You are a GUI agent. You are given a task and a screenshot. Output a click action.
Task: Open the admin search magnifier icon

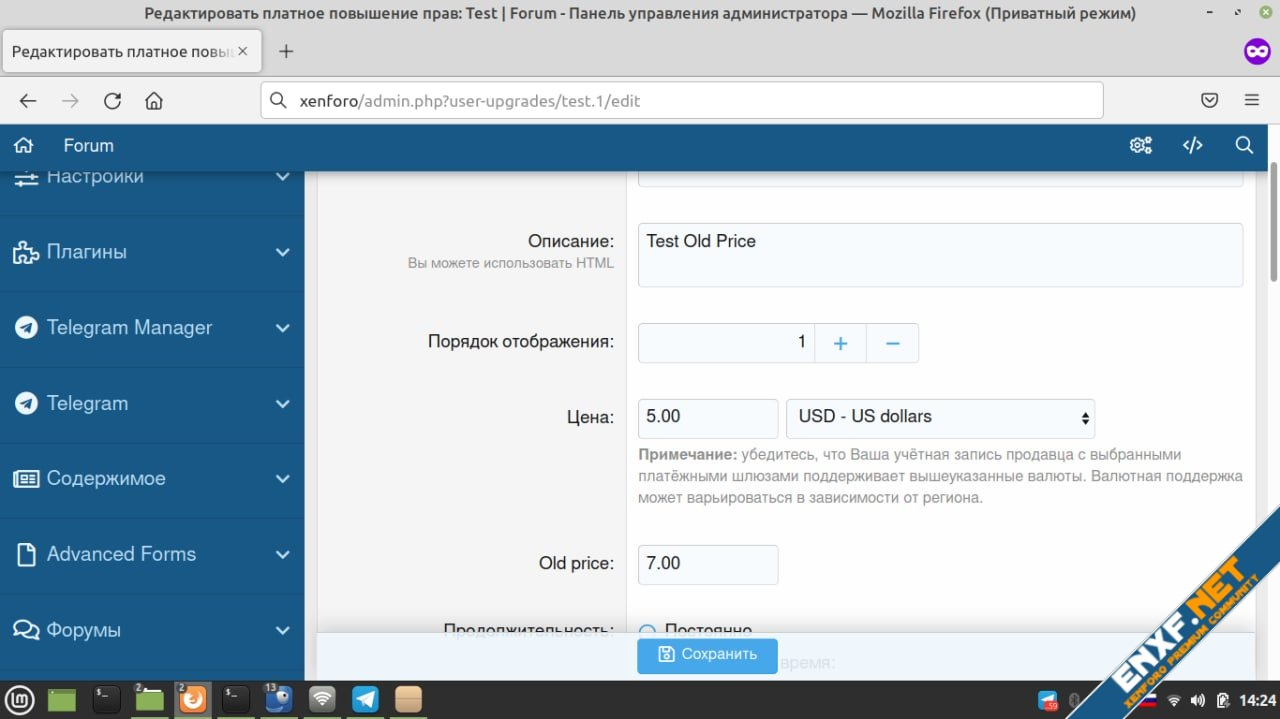coord(1244,145)
